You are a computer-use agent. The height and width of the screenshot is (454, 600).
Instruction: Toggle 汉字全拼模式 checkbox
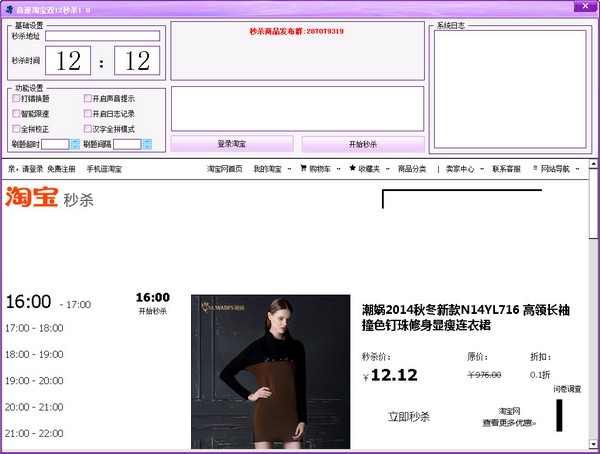(88, 129)
